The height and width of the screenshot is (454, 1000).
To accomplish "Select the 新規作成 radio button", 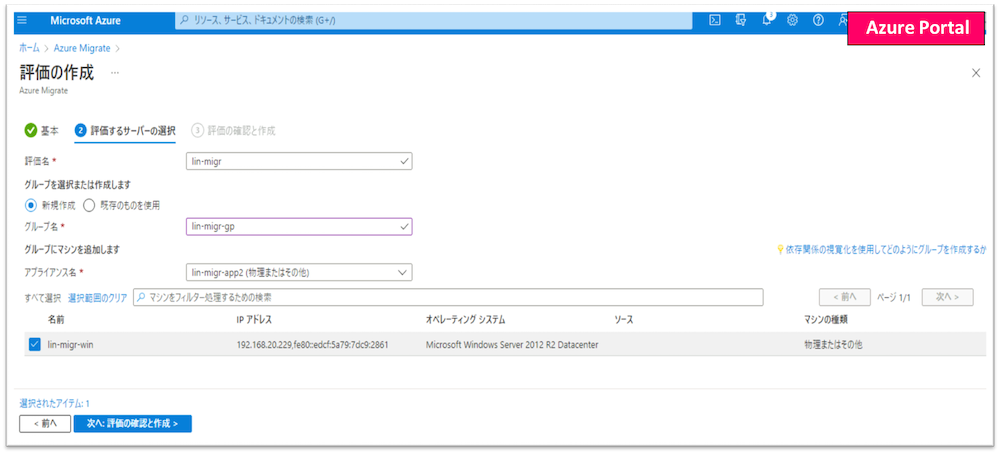I will pos(30,205).
